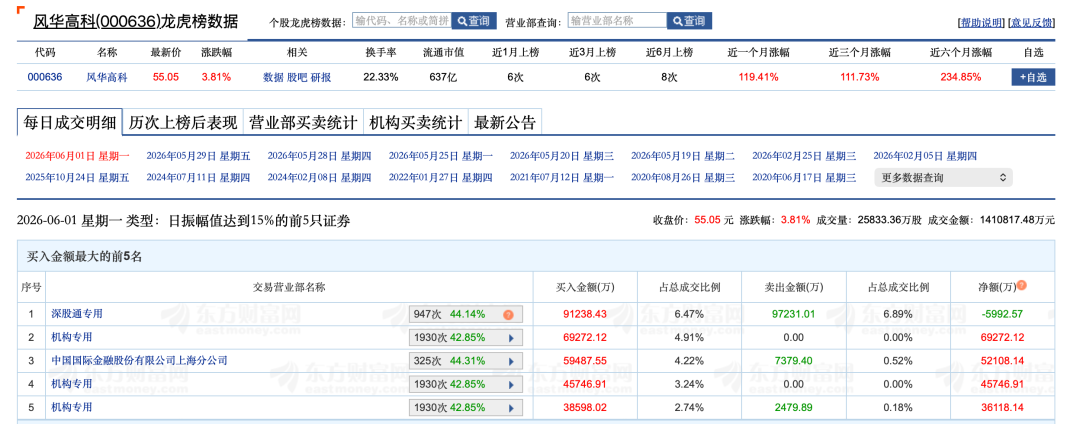The height and width of the screenshot is (424, 1080).
Task: Click net amount -5992.57 cell
Action: click(1003, 314)
